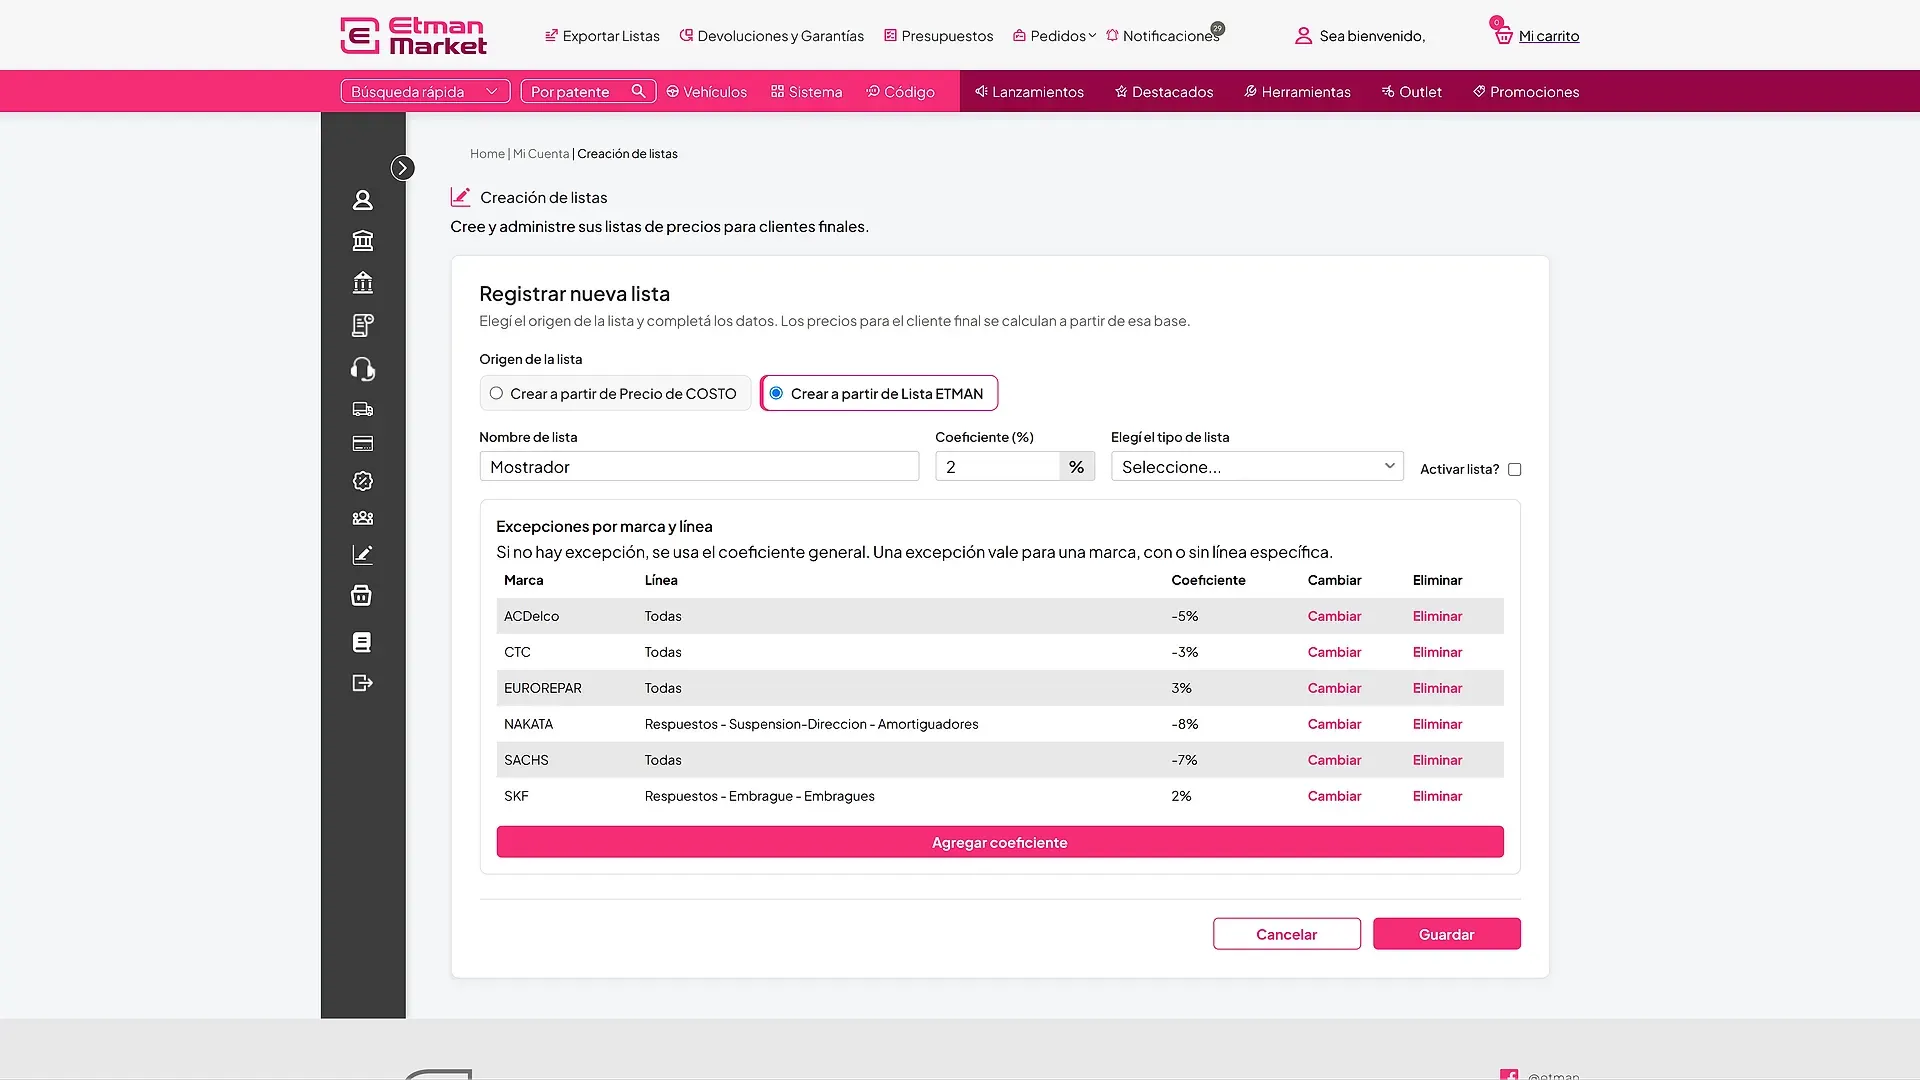Click Eliminar for EUROREPAR row
The height and width of the screenshot is (1080, 1920).
click(x=1437, y=688)
